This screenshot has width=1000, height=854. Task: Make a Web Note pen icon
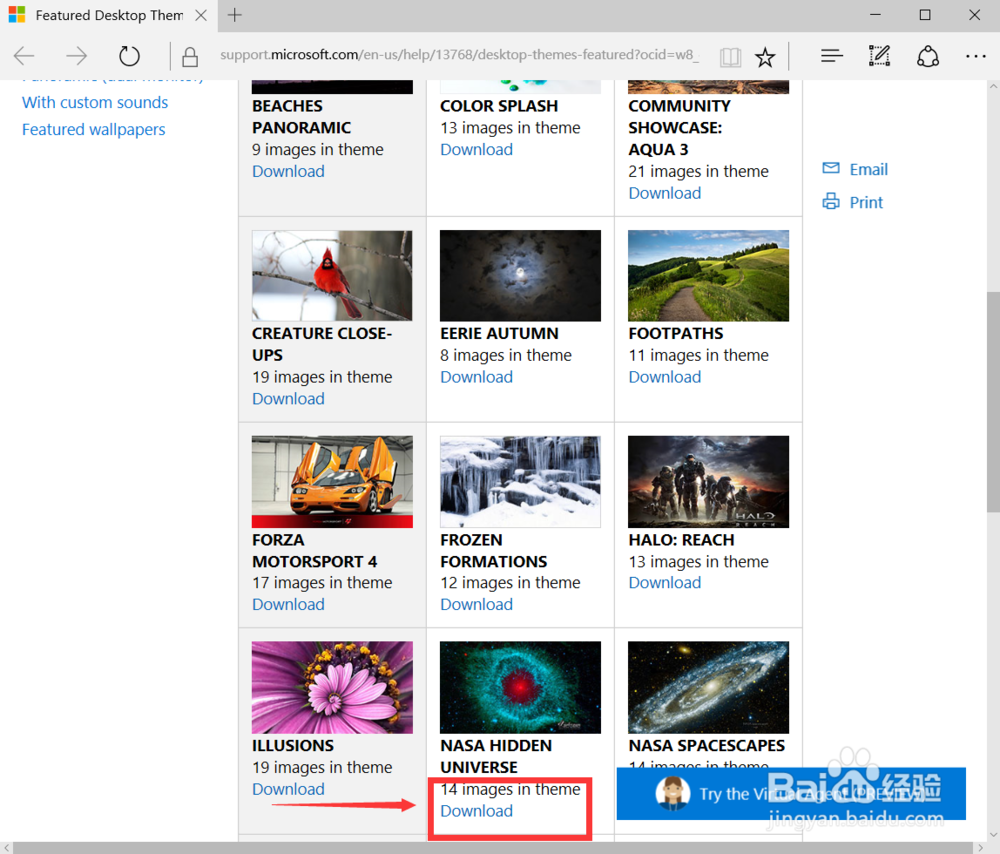tap(879, 56)
